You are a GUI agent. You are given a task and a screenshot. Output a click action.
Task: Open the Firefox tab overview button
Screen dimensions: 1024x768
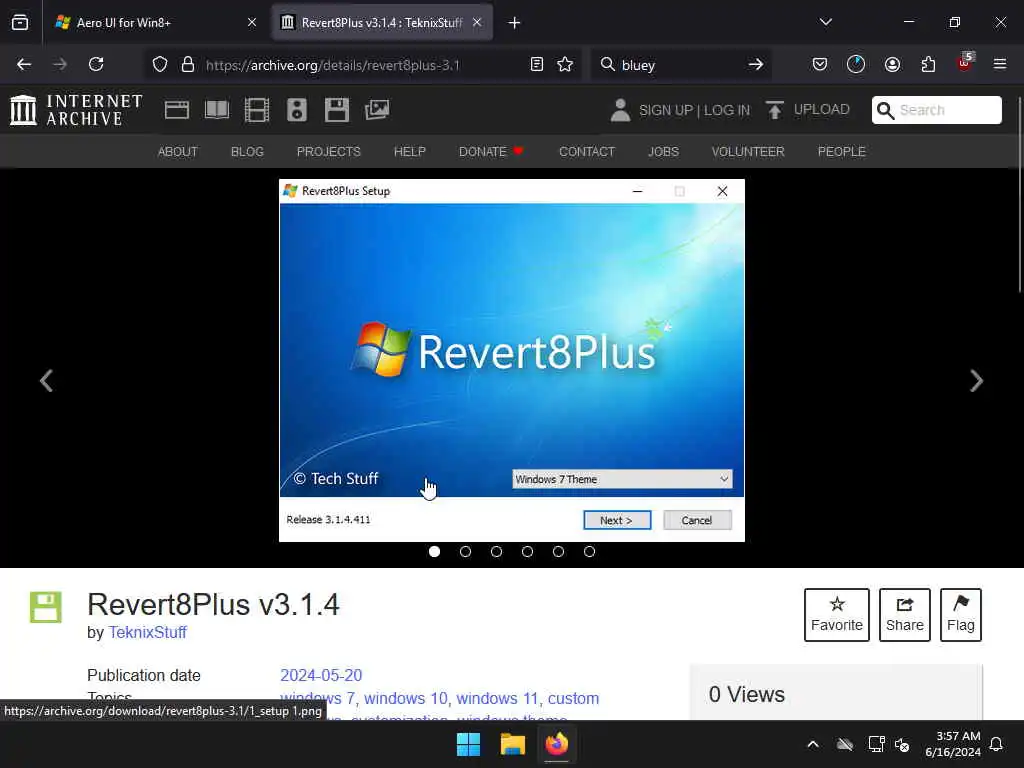20,23
